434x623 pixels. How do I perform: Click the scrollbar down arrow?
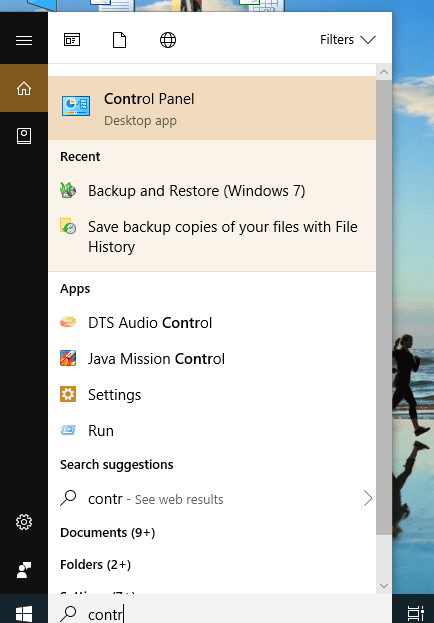(x=384, y=586)
